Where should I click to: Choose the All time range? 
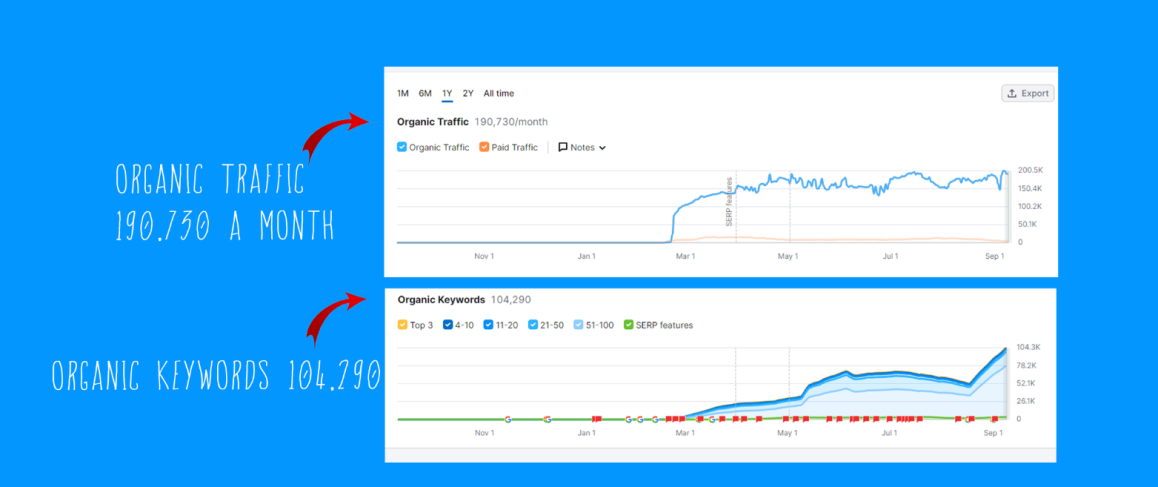(499, 93)
